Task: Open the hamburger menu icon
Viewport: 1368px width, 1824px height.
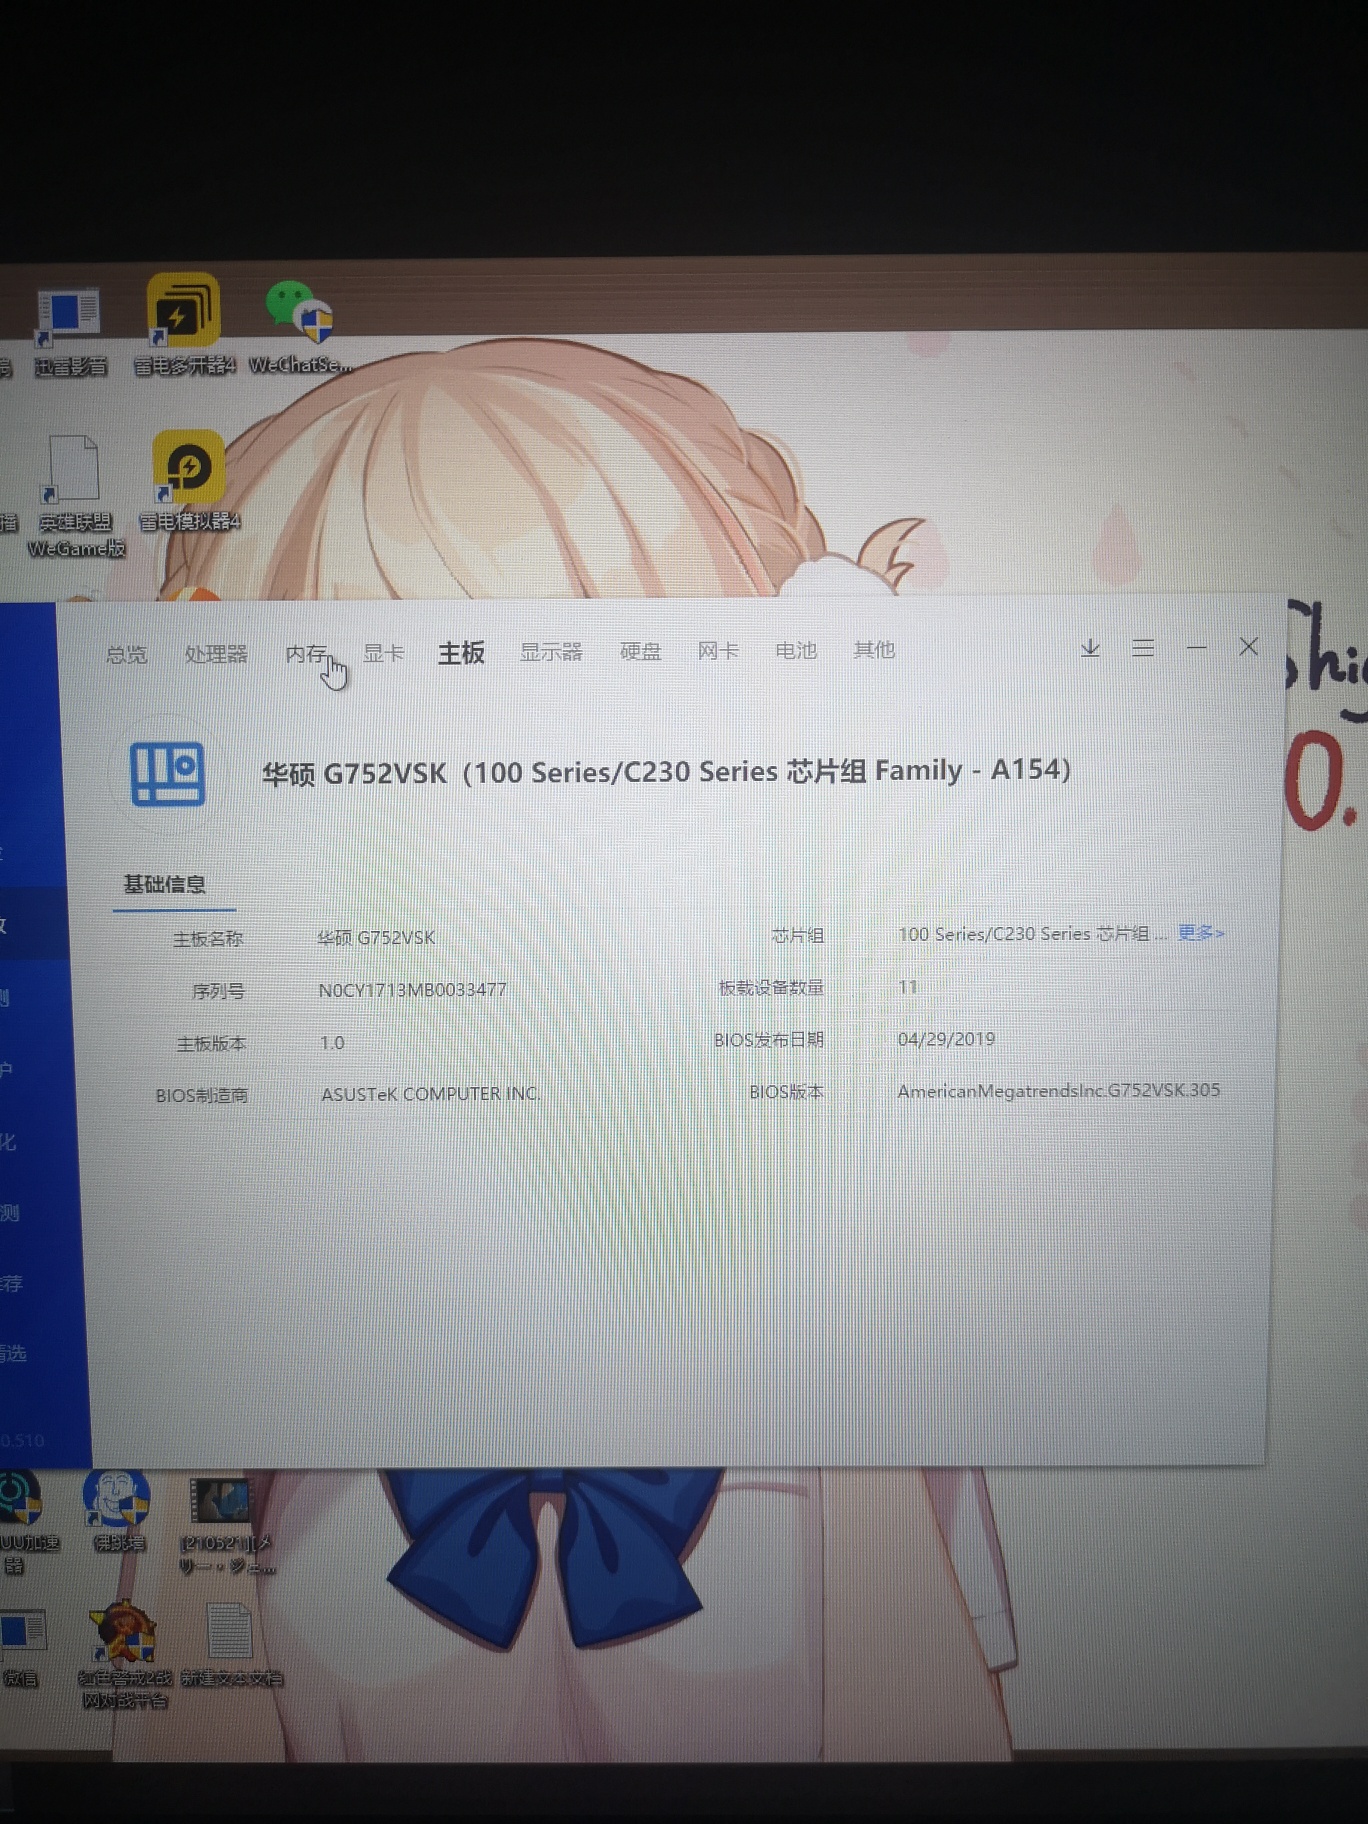Action: pos(1143,648)
